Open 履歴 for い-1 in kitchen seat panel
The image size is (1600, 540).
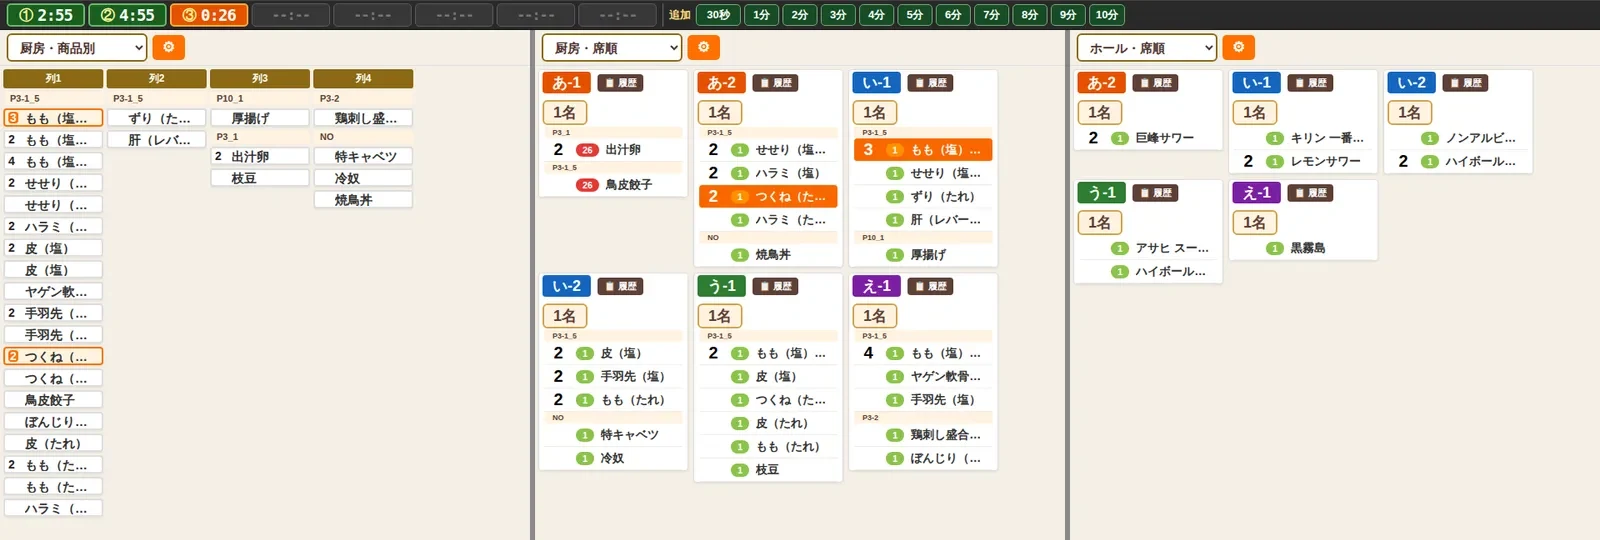click(930, 83)
